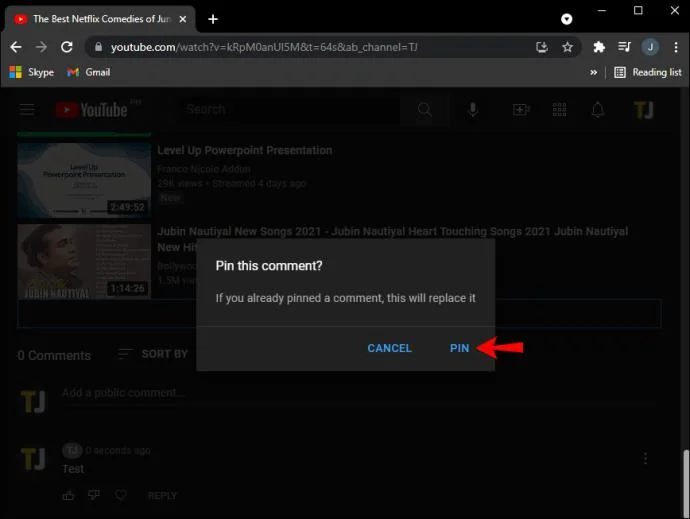Click the browser forward arrow

(41, 47)
